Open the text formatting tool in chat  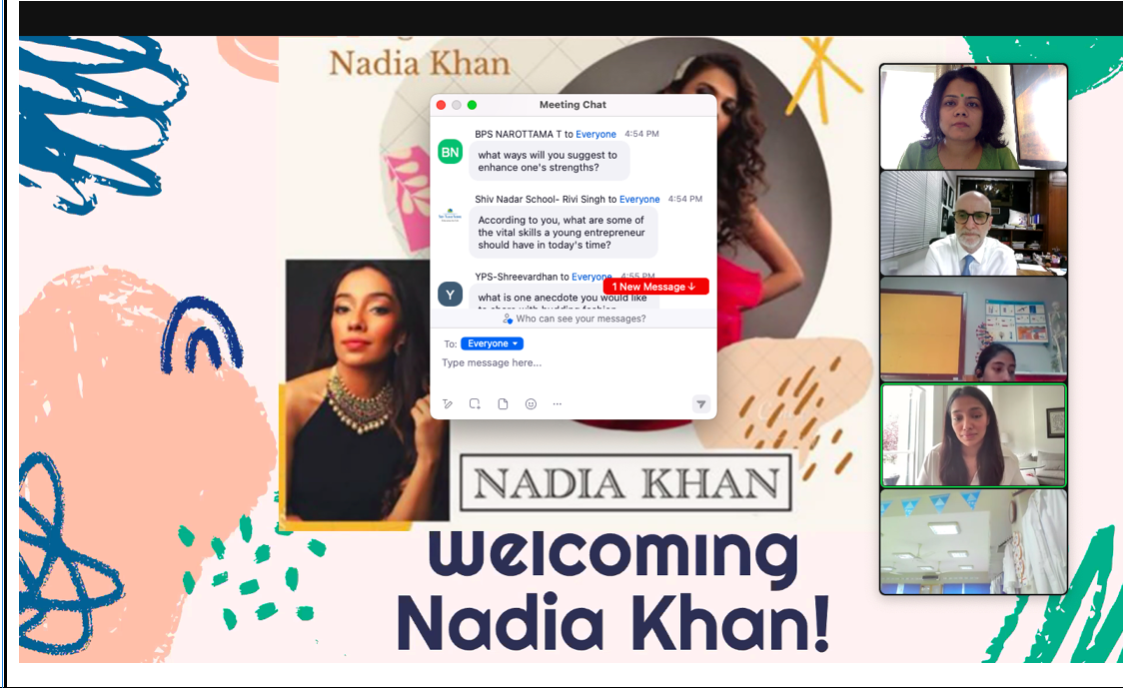pyautogui.click(x=448, y=404)
